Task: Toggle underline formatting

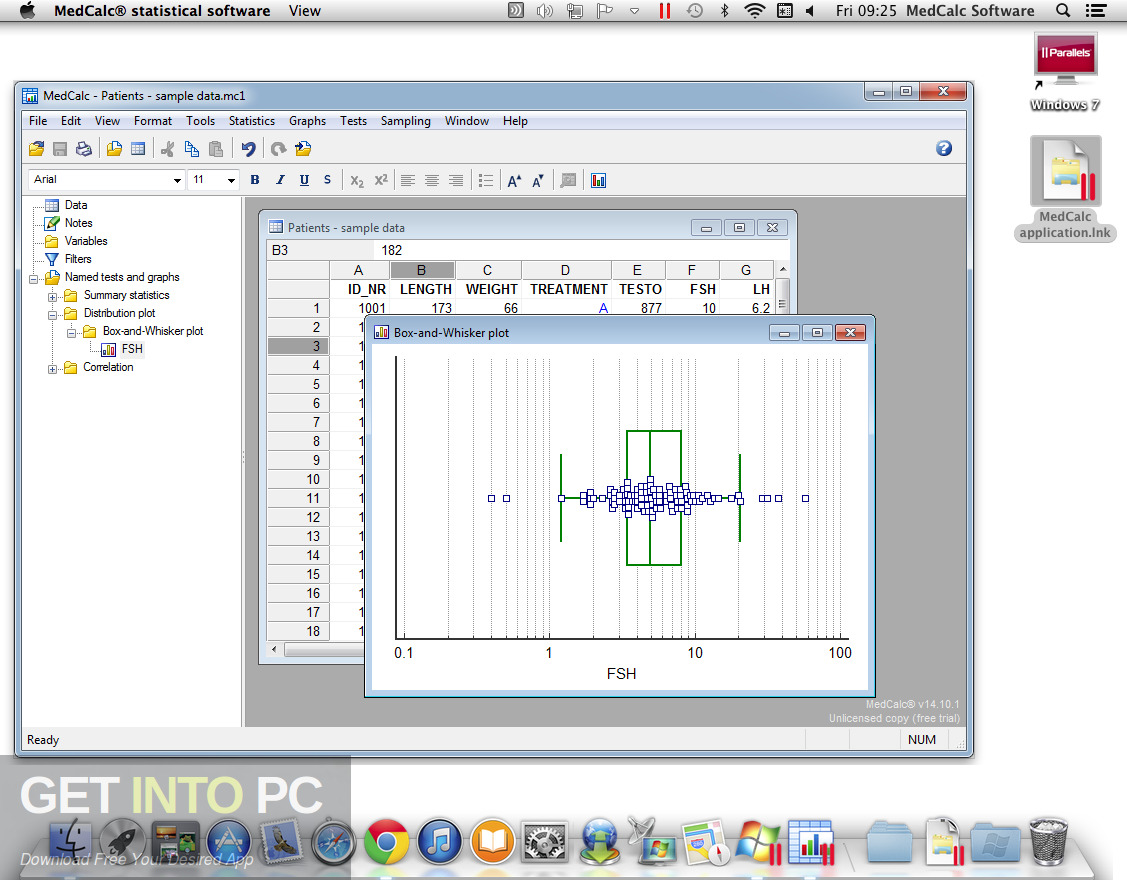Action: point(304,180)
